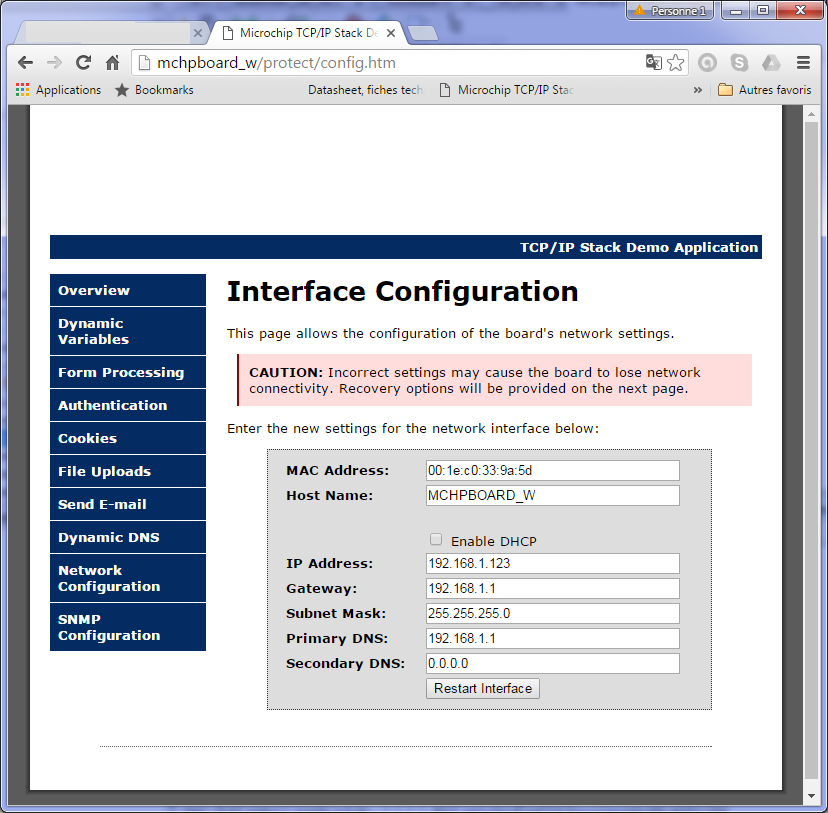Go back to the previous page
828x813 pixels.
tap(25, 63)
